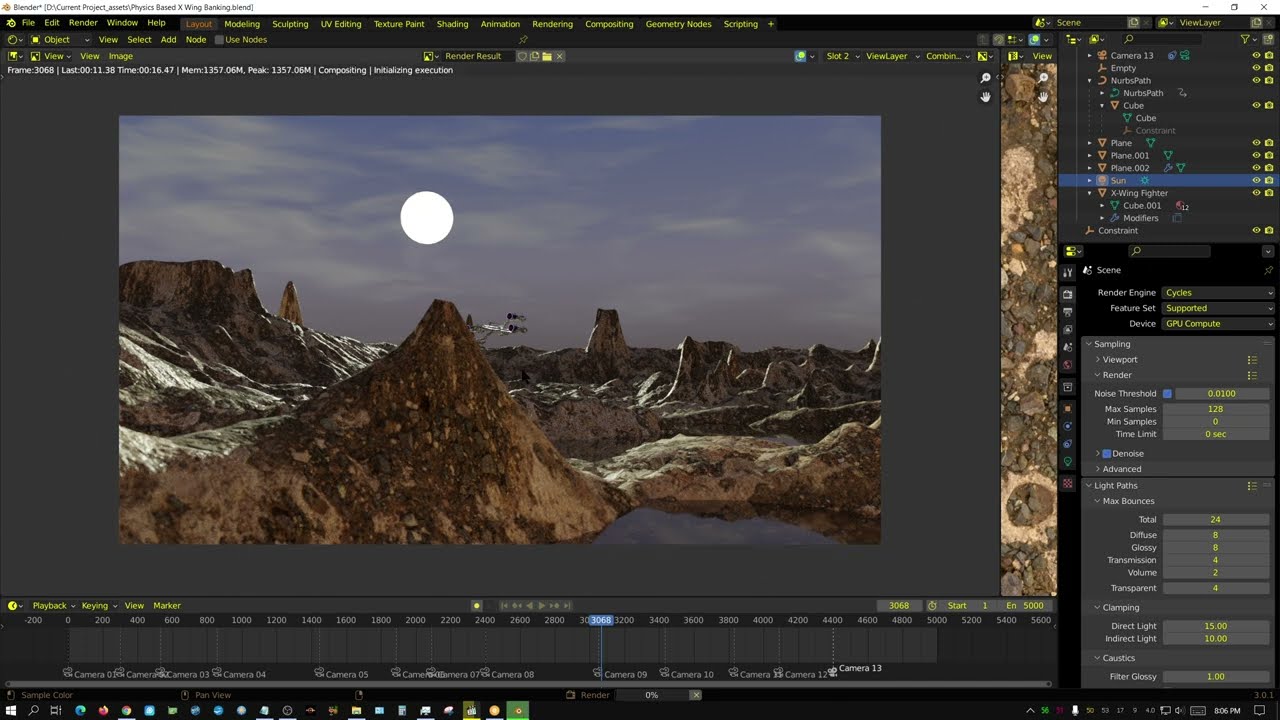Open the Feature Set Supported dropdown

pyautogui.click(x=1218, y=308)
